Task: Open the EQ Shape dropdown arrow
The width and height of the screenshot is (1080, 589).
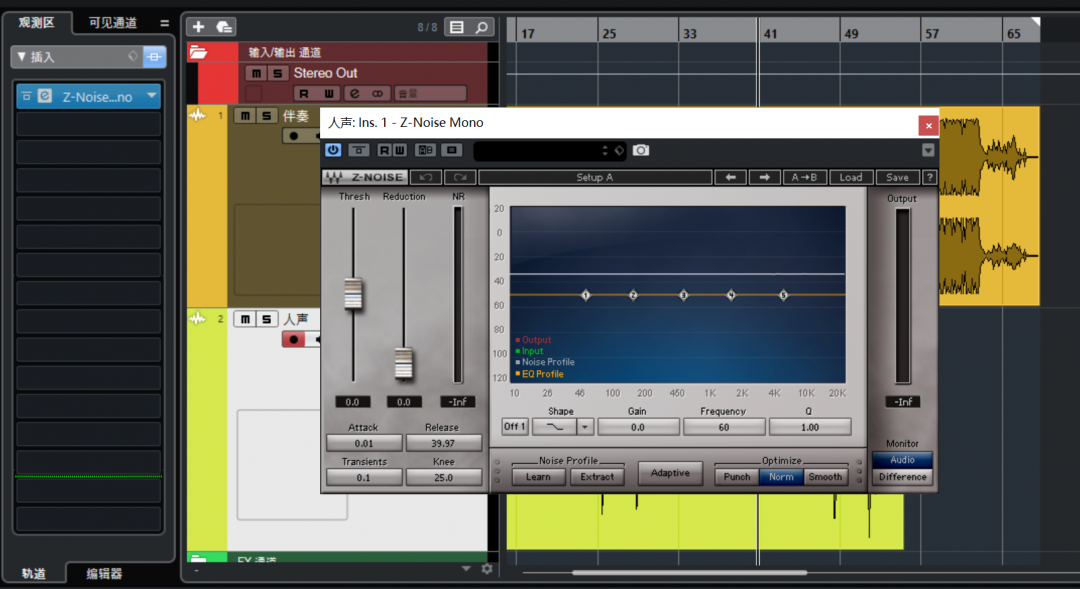Action: tap(584, 427)
